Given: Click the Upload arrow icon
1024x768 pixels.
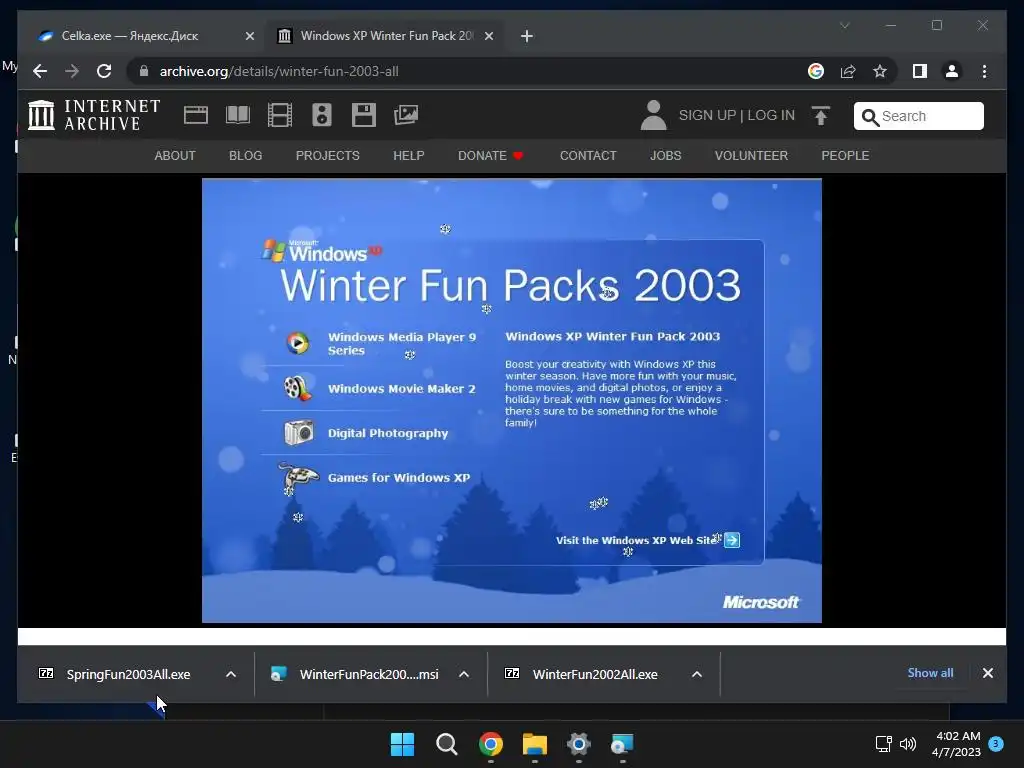Looking at the screenshot, I should click(821, 116).
